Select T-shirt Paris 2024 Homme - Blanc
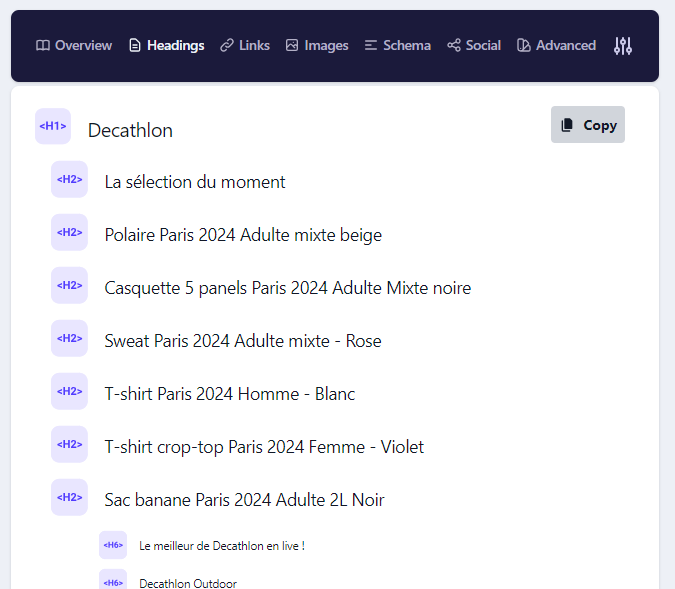This screenshot has height=589, width=675. click(230, 394)
